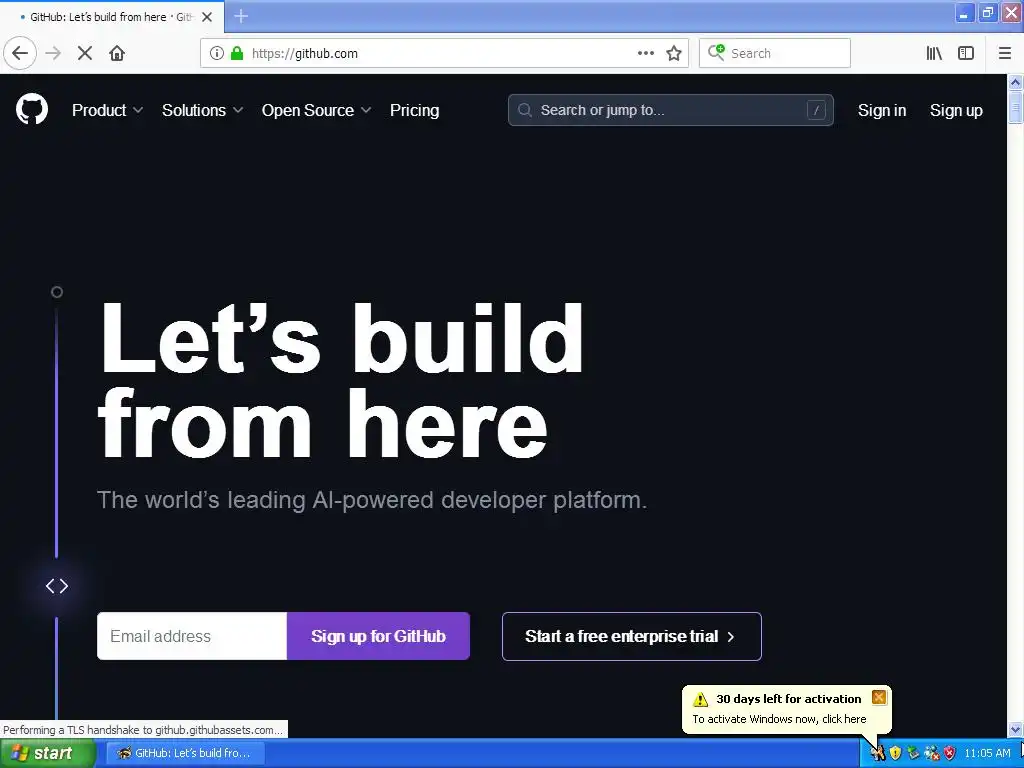The width and height of the screenshot is (1024, 768).
Task: Select the GitHub taskbar window button
Action: point(184,753)
